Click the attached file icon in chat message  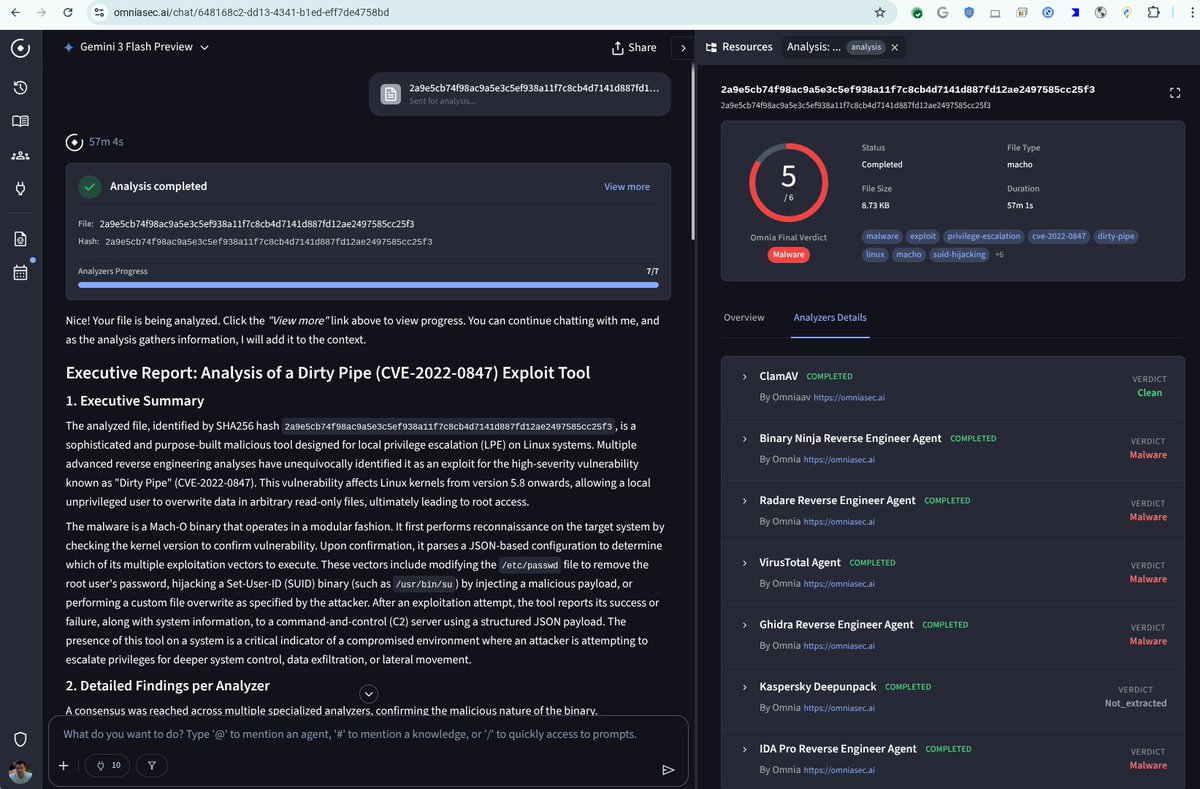pyautogui.click(x=391, y=94)
